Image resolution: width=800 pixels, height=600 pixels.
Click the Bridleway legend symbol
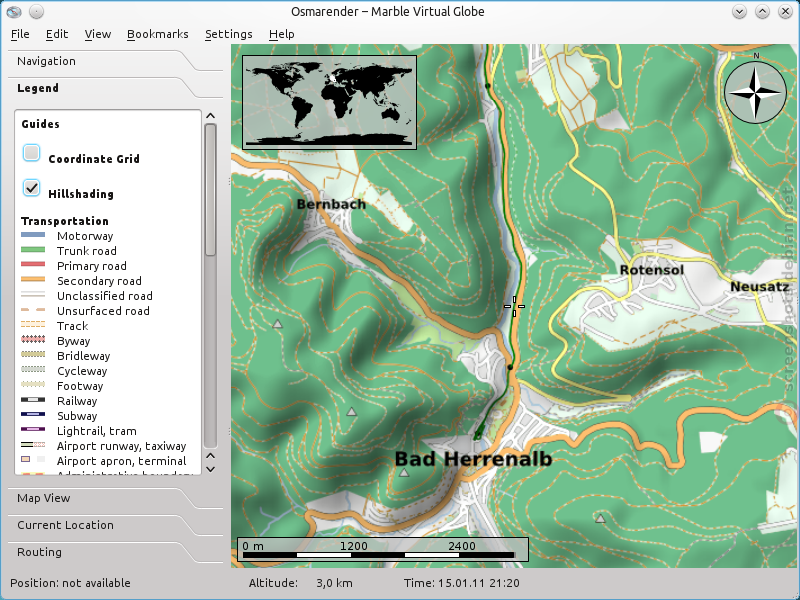[33, 355]
